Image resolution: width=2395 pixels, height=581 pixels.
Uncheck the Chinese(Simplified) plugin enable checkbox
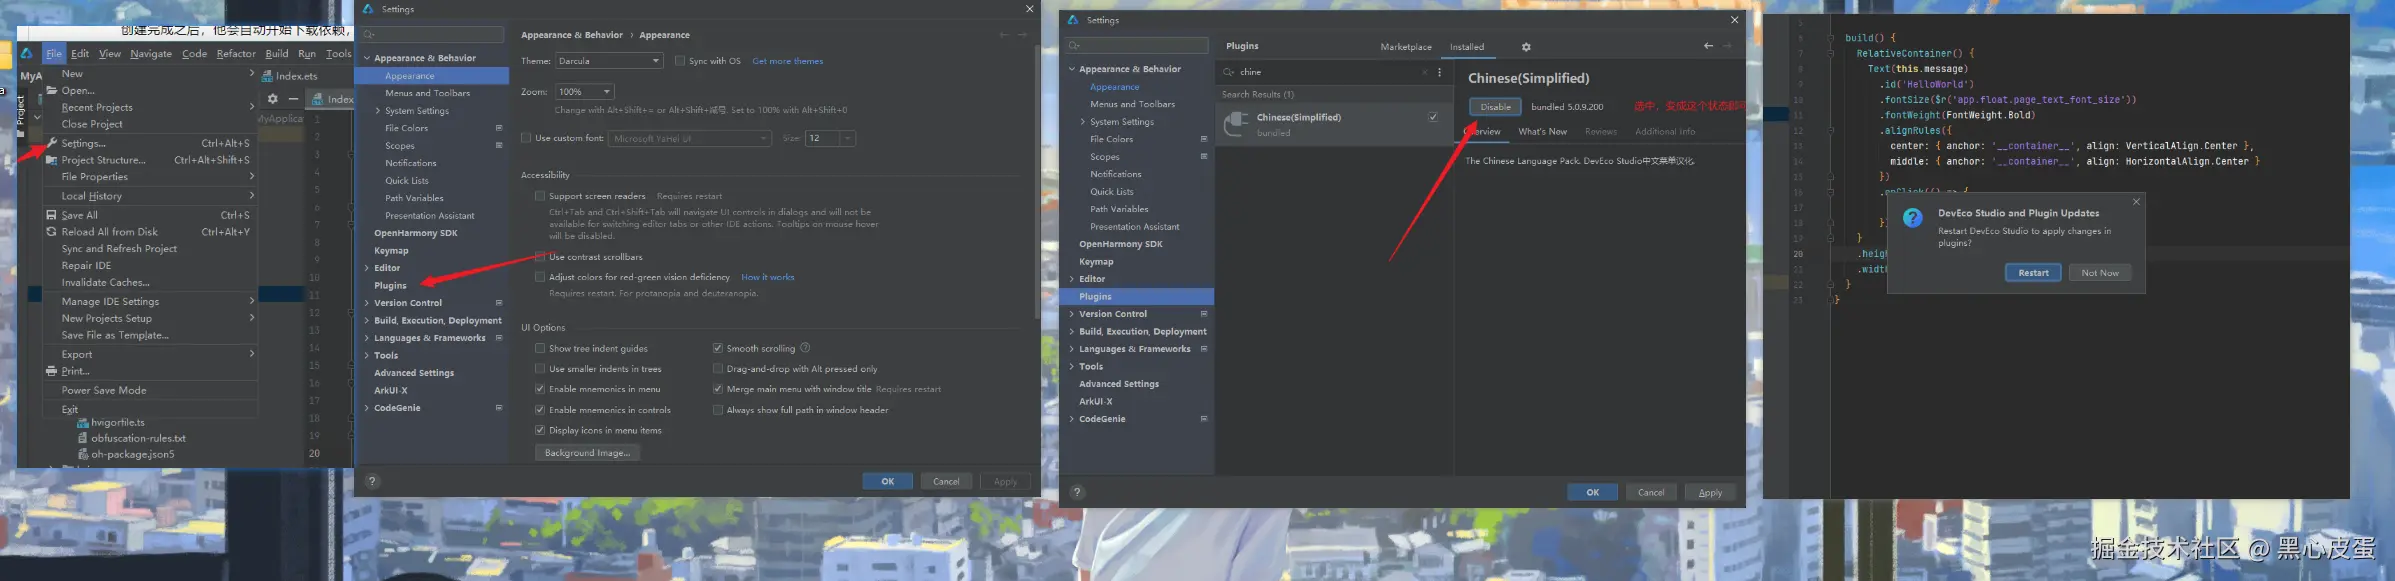(1433, 117)
